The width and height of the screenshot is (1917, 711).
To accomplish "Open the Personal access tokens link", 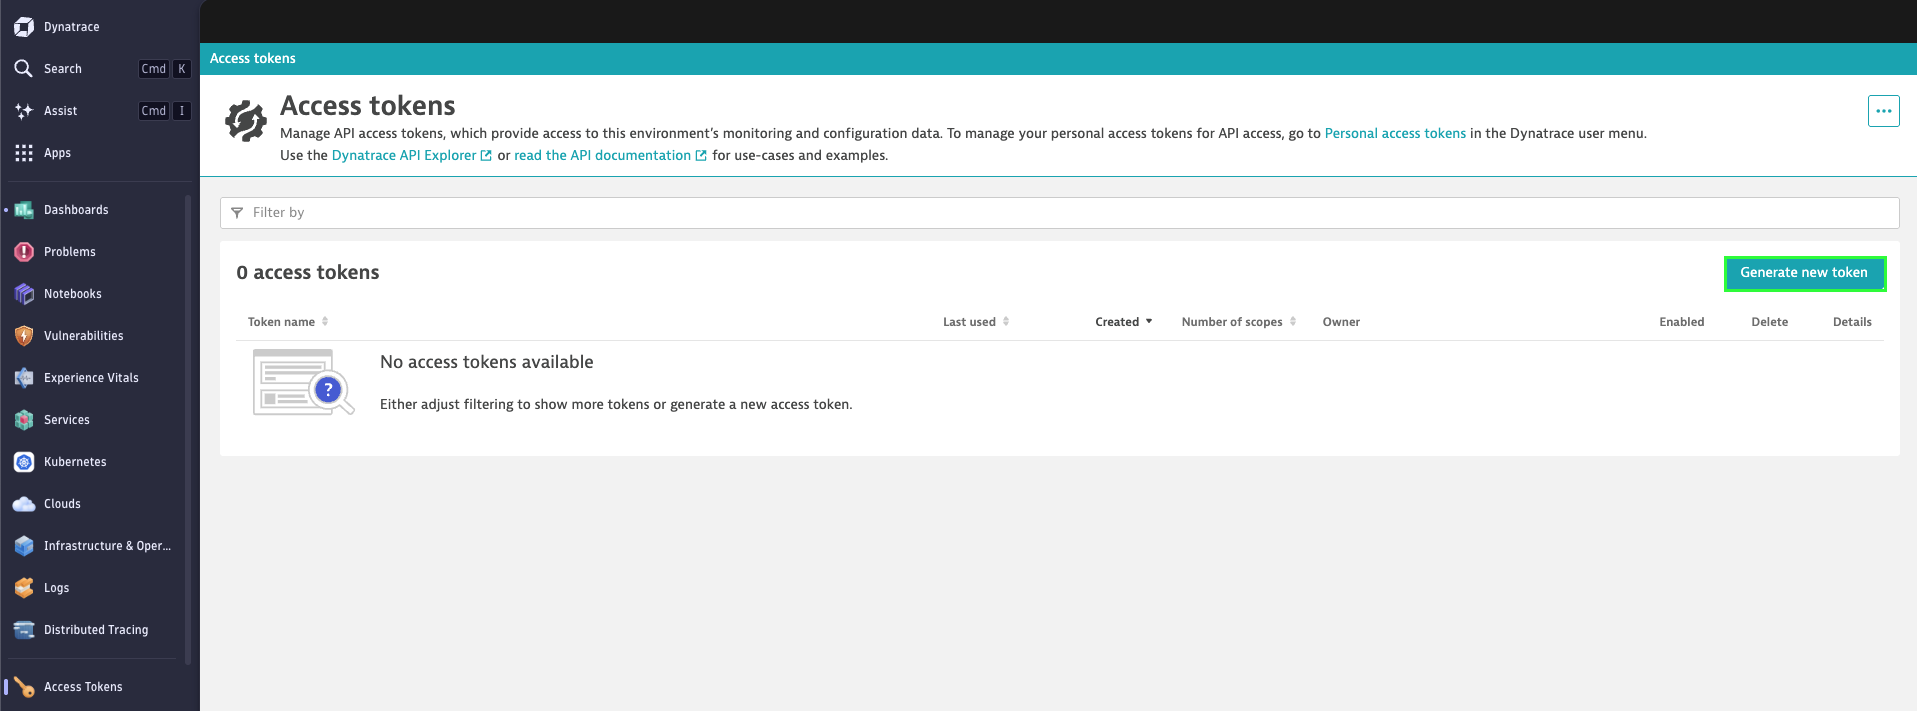I will point(1395,133).
